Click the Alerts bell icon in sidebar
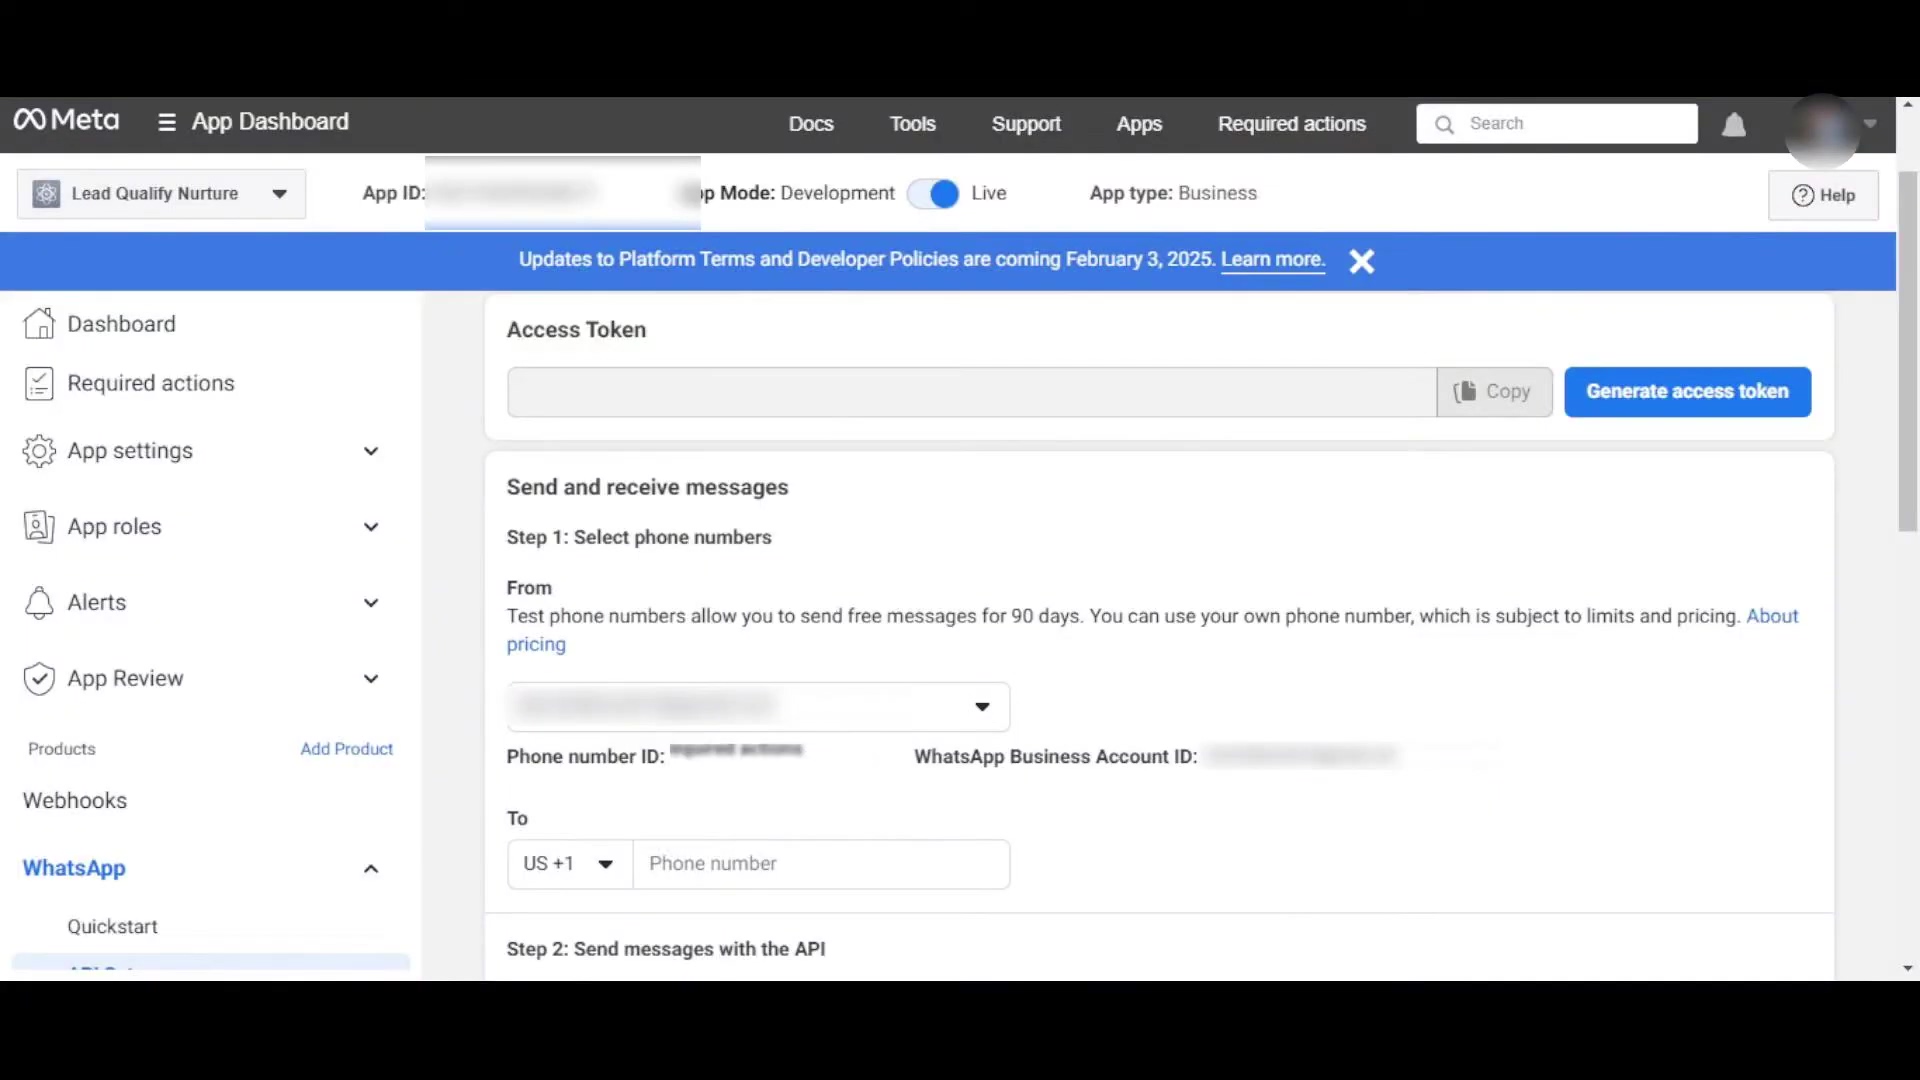The width and height of the screenshot is (1920, 1080). point(39,603)
